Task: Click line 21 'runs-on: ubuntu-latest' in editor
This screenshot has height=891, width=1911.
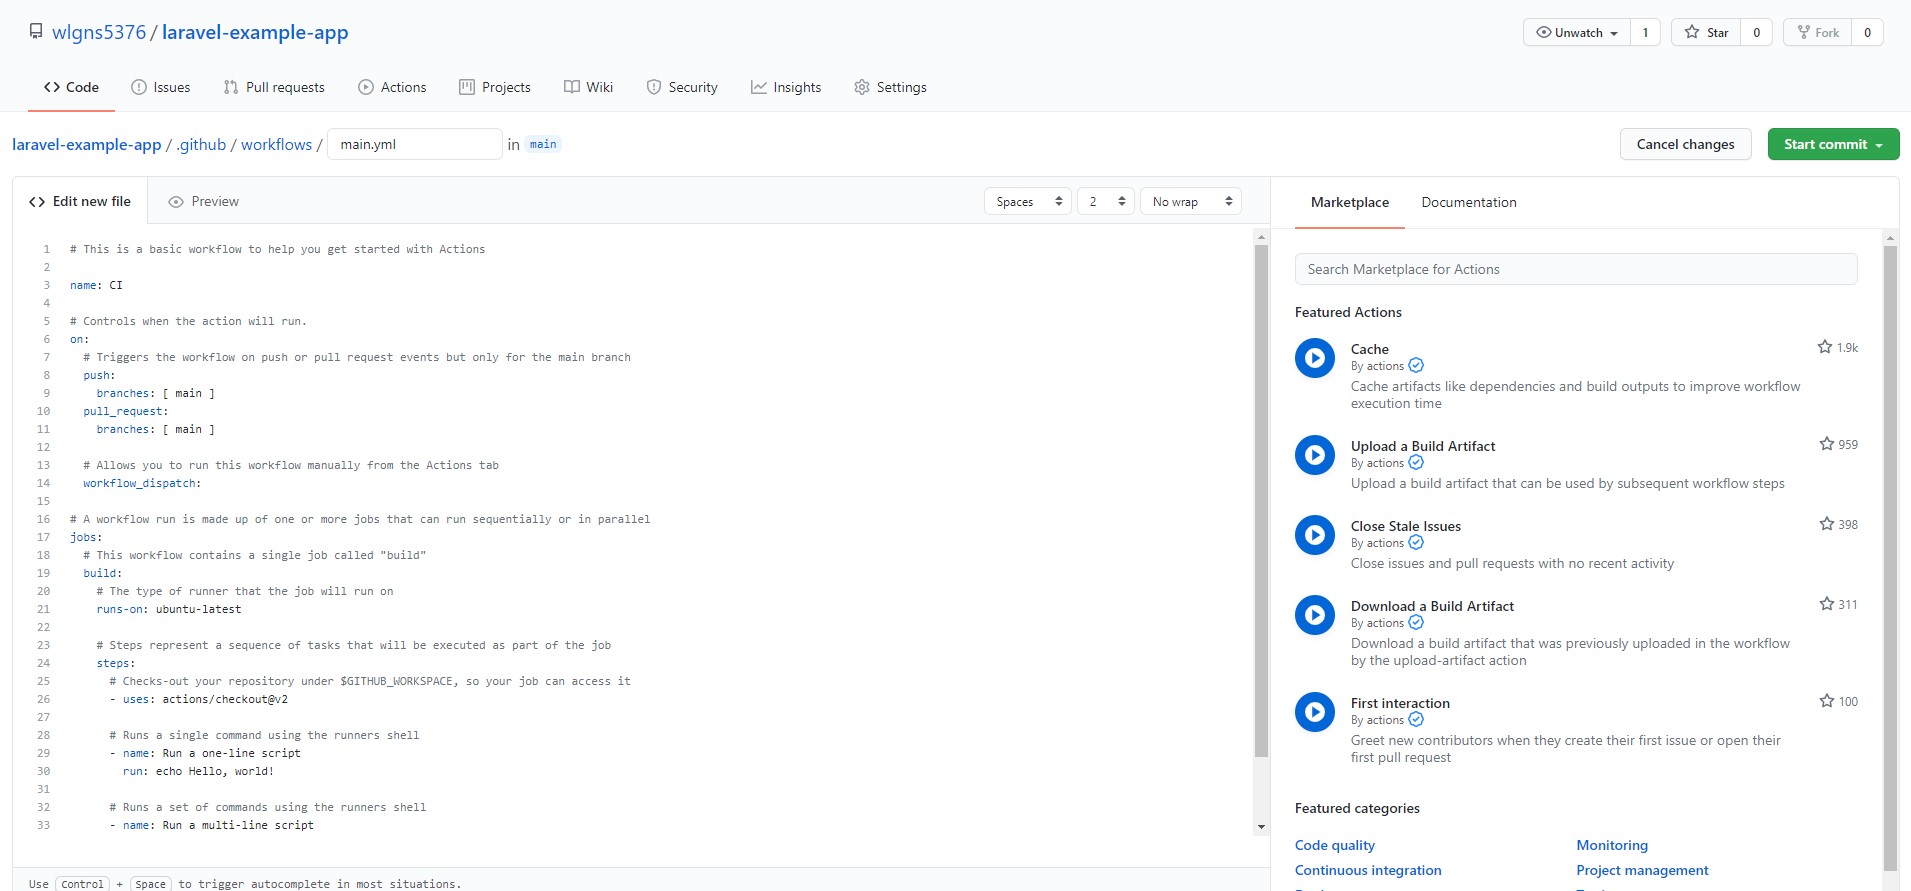Action: coord(169,609)
